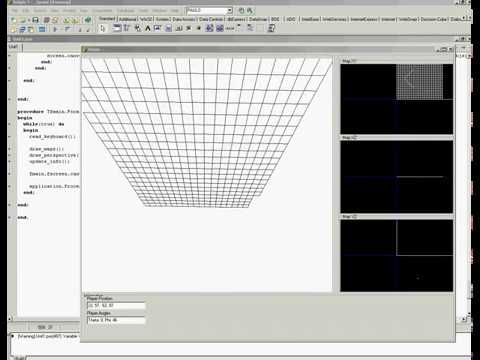Select the MainMenu component icon
The image size is (480, 360).
point(126,28)
